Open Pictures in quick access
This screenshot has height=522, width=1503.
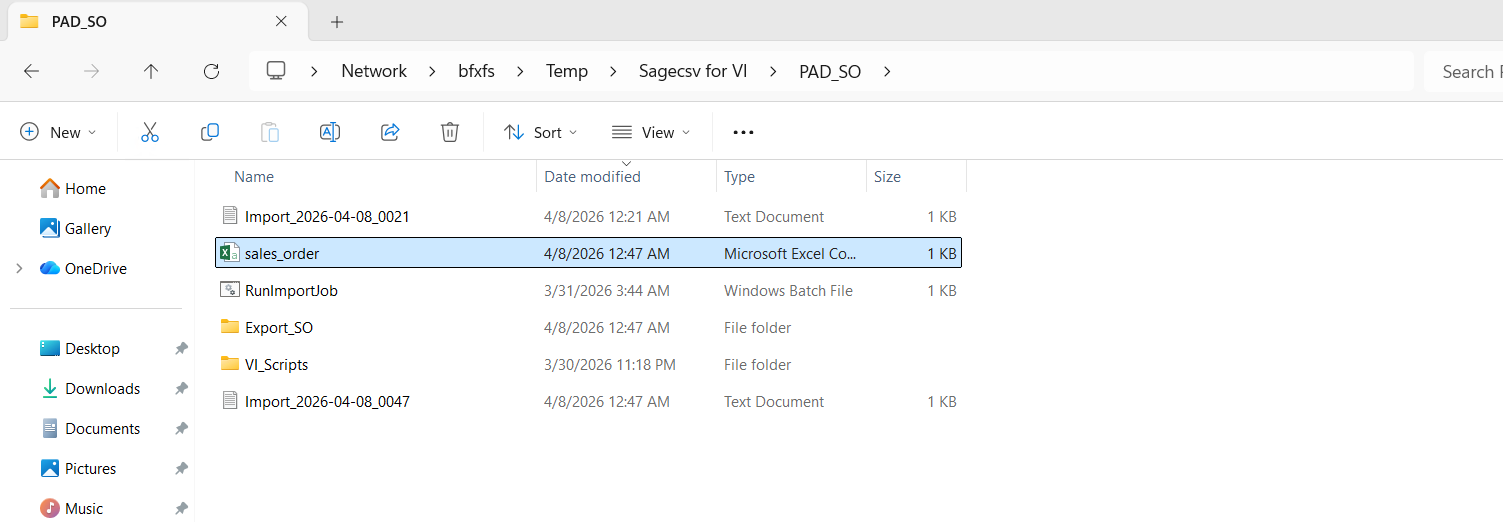[78, 469]
